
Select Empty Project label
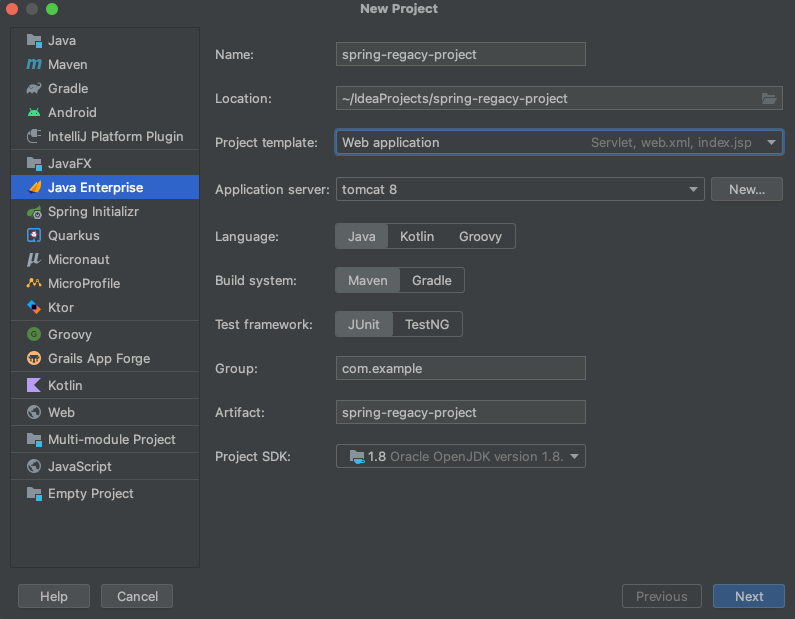[91, 493]
